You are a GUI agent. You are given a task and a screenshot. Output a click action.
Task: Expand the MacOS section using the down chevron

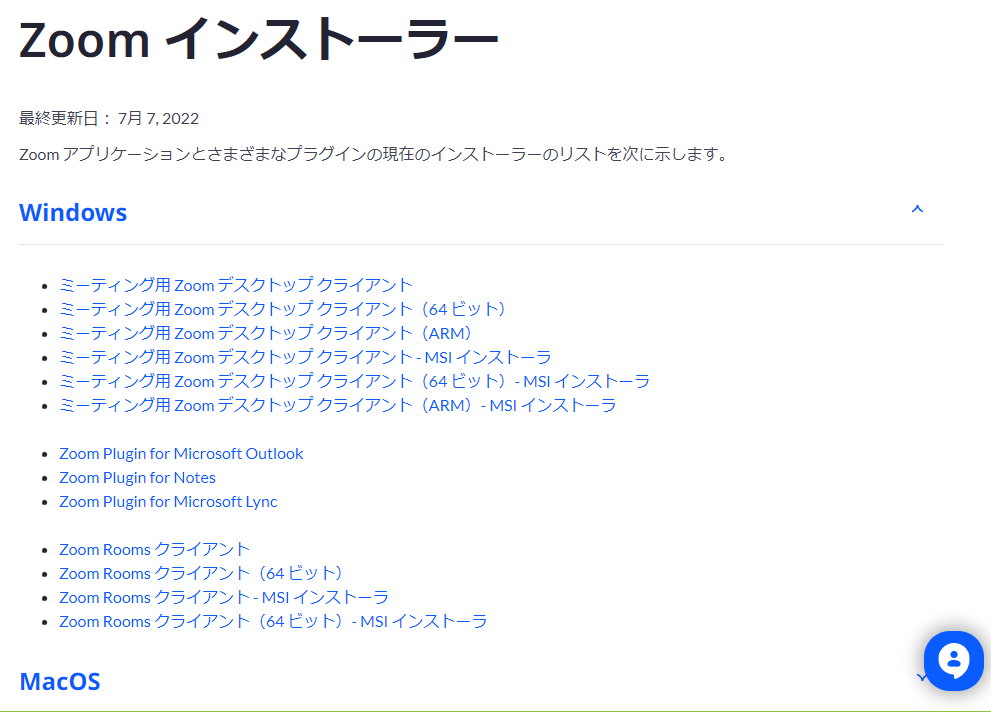coord(921,676)
